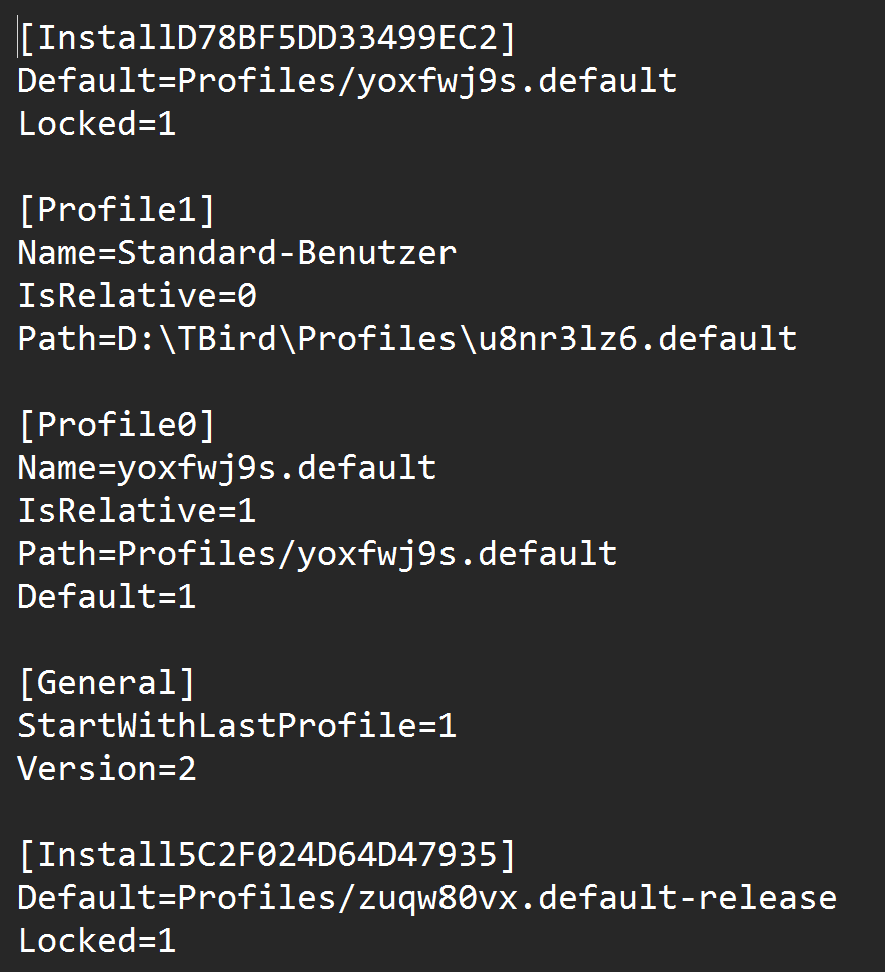The height and width of the screenshot is (972, 885).
Task: Click the IsRelative=1 line
Action: click(137, 511)
